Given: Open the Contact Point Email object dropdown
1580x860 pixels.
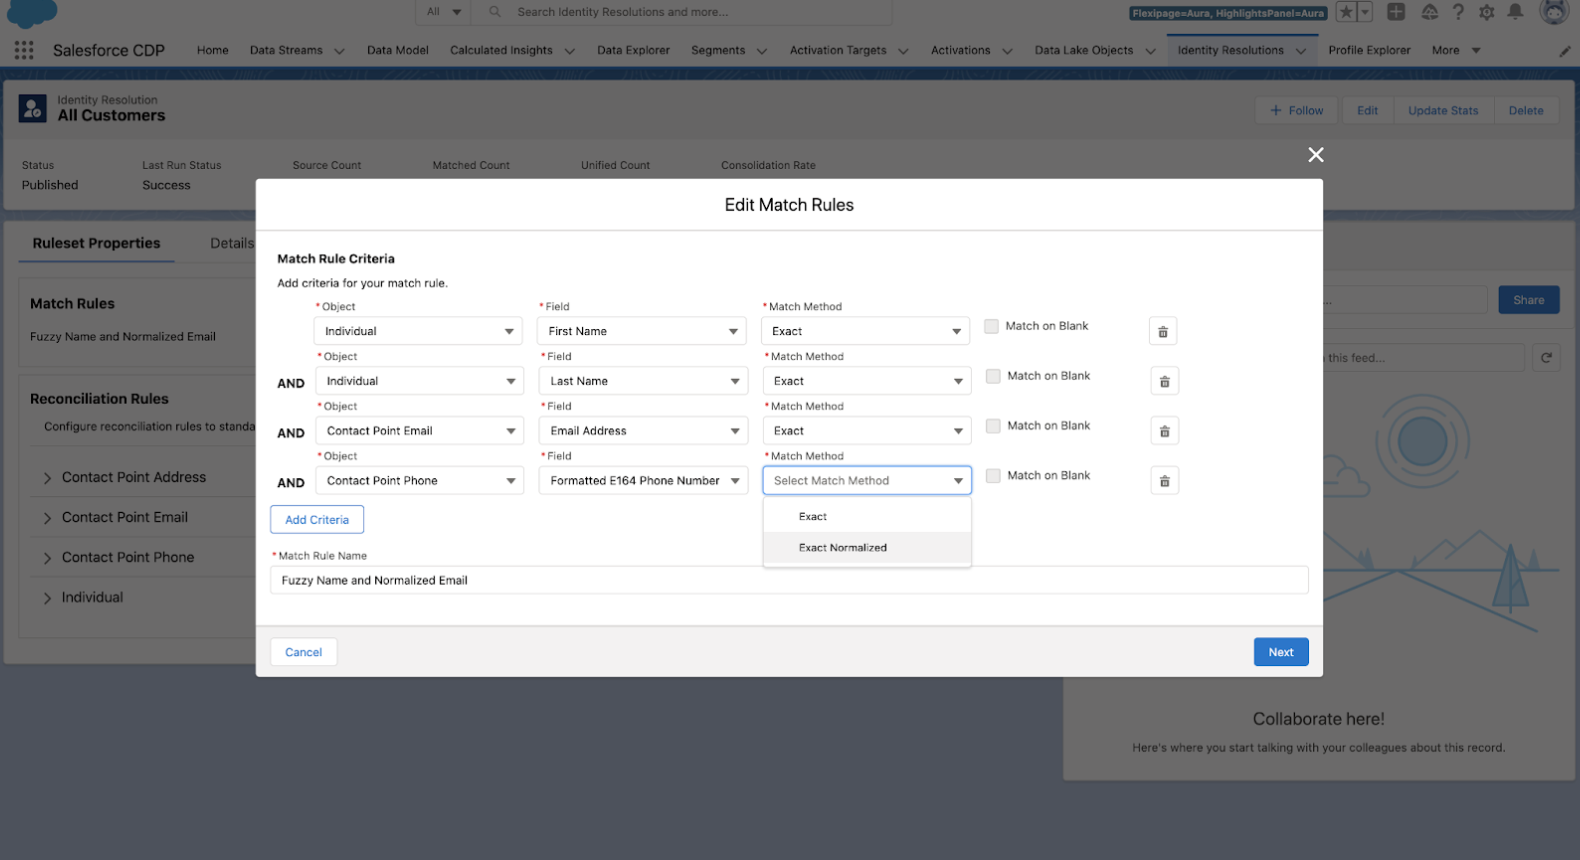Looking at the screenshot, I should [x=419, y=431].
